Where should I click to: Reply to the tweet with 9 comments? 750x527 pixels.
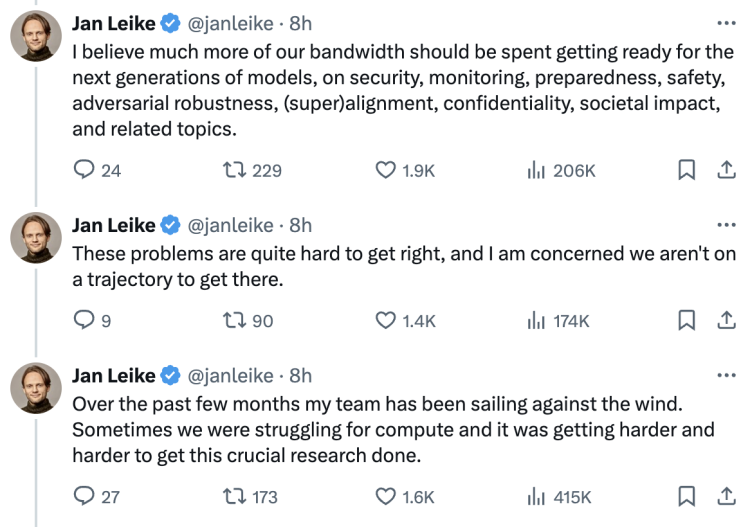tap(84, 320)
